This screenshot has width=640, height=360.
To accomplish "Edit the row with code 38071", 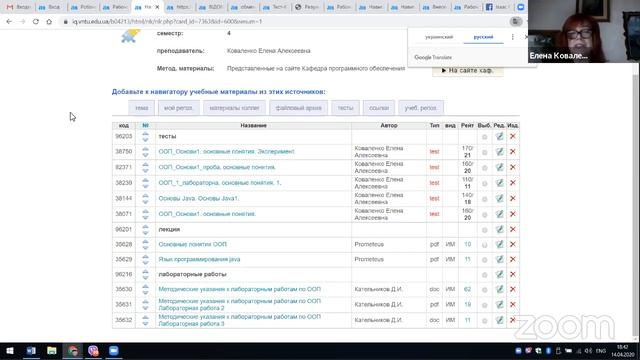I will 500,214.
